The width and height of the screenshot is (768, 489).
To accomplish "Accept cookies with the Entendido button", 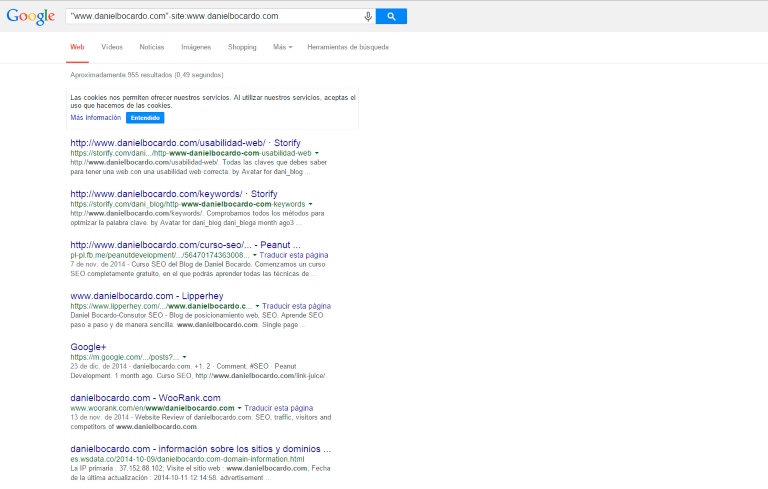I will point(145,118).
